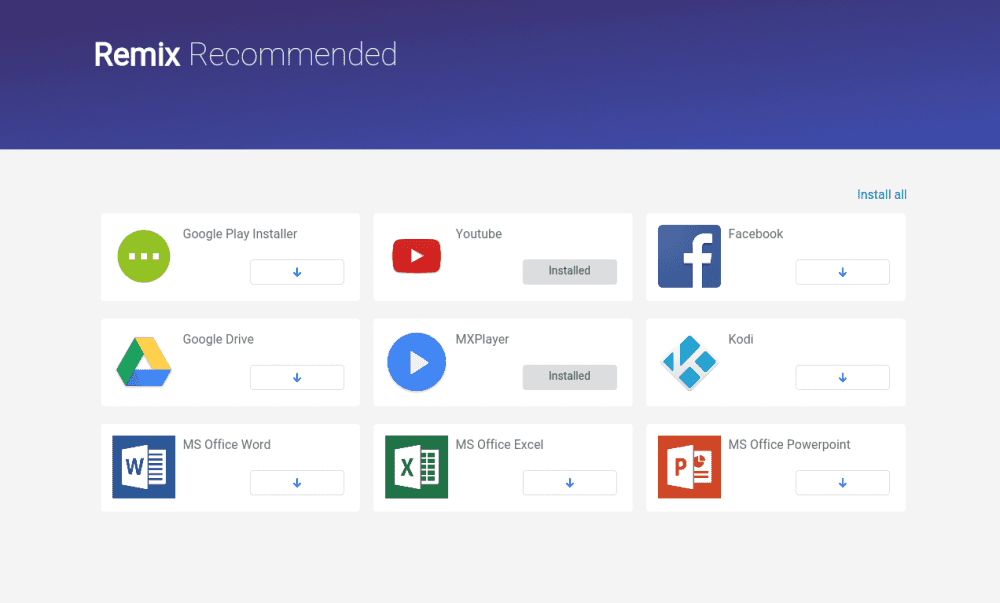The image size is (1000, 603).
Task: Click the Google Play Installer icon
Action: point(143,256)
